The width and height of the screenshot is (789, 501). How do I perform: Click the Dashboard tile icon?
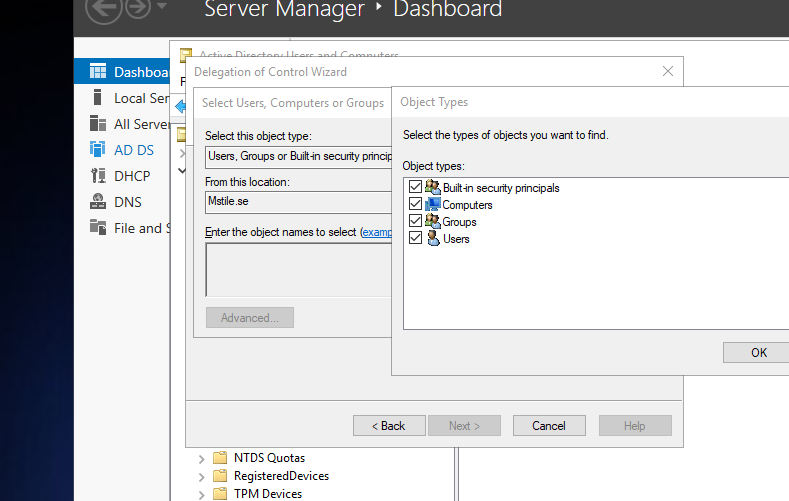(98, 71)
